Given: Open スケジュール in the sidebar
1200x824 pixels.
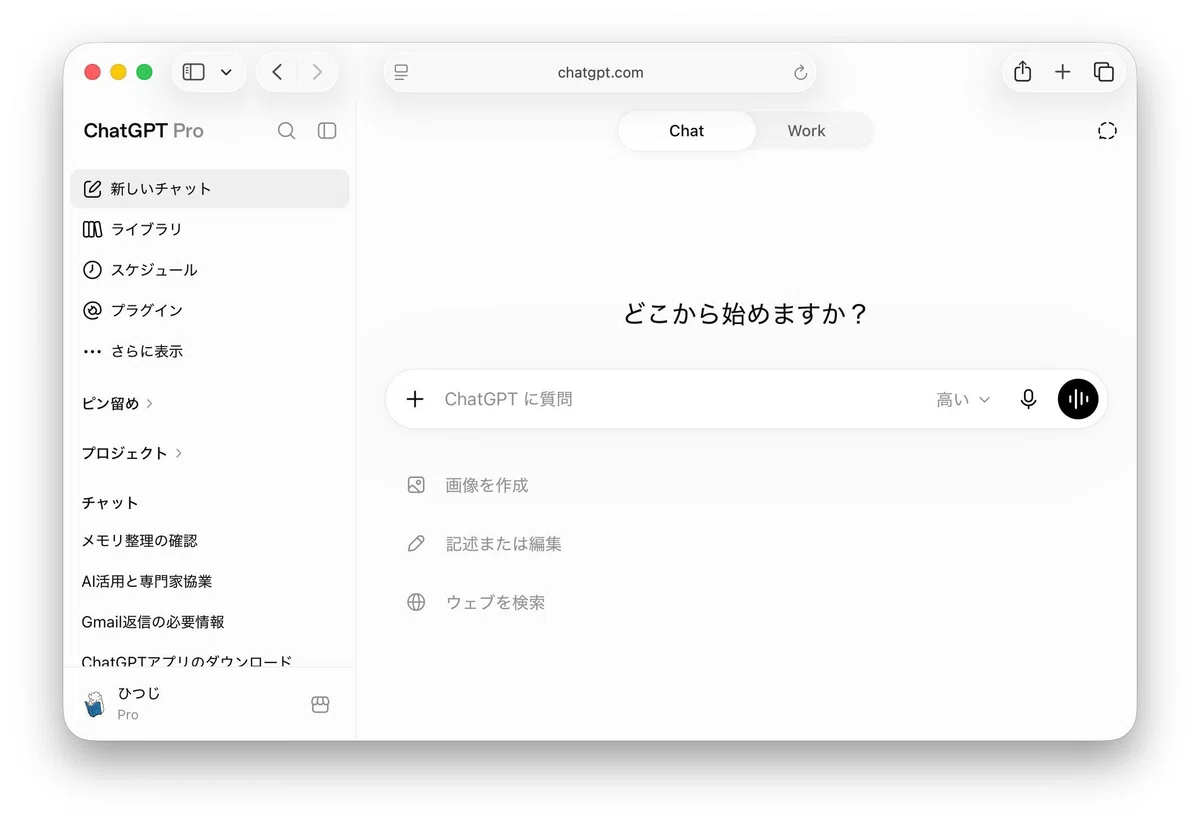Looking at the screenshot, I should coord(209,270).
